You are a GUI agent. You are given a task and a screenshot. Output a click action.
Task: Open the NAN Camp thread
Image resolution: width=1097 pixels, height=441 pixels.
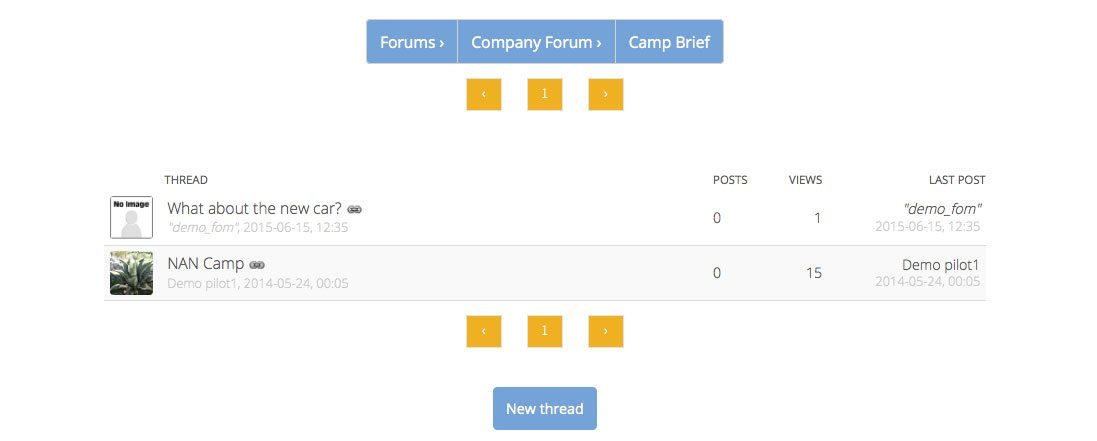coord(206,264)
